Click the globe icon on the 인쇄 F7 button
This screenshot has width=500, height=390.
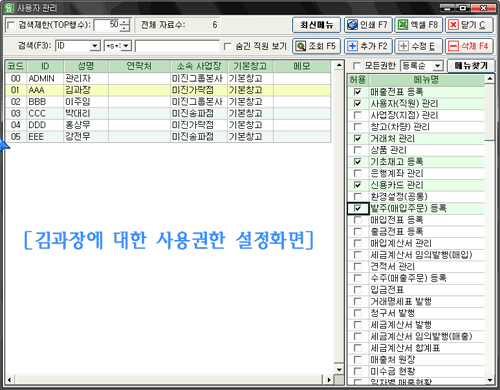(352, 25)
